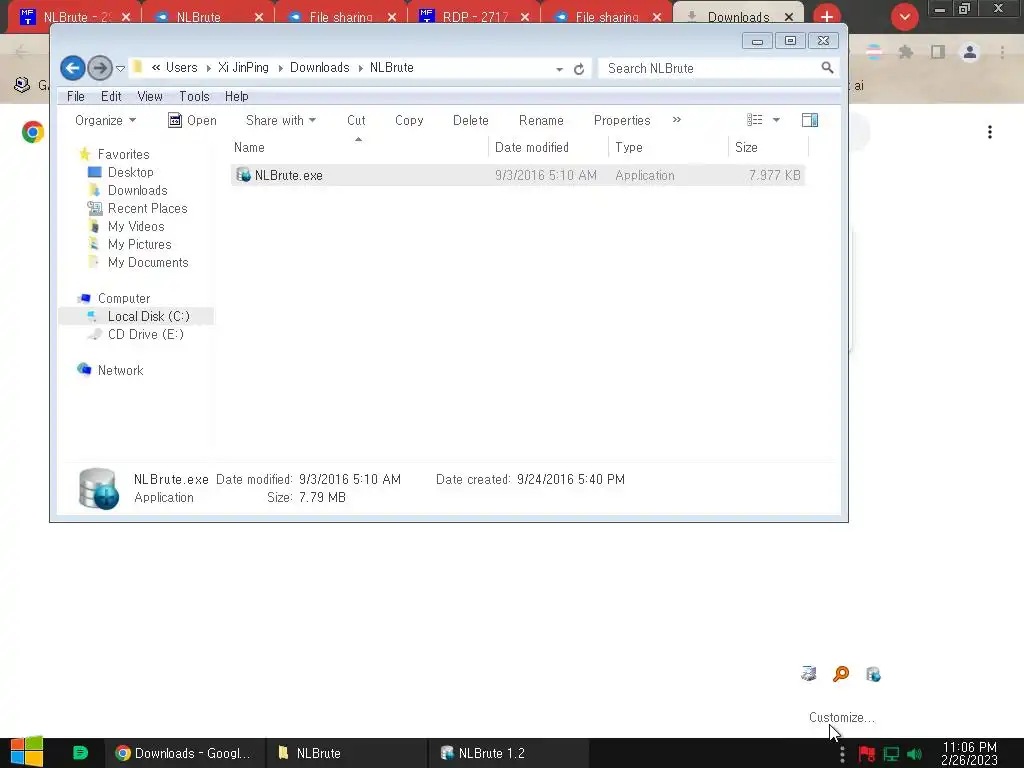Open Downloads in the navigation pane
The height and width of the screenshot is (768, 1024).
click(137, 190)
